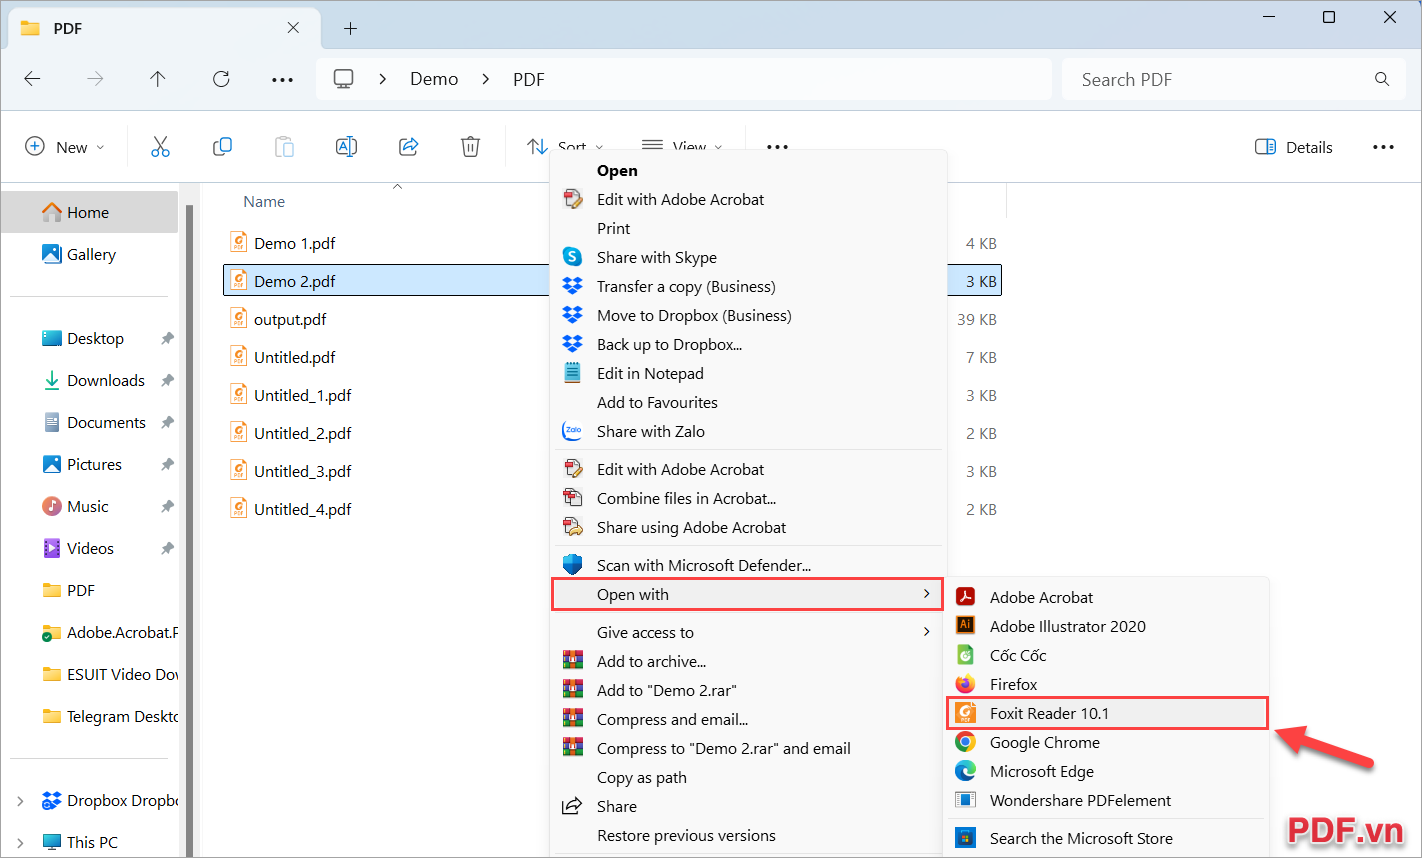This screenshot has height=858, width=1422.
Task: Expand the Open with submenu
Action: pyautogui.click(x=748, y=594)
